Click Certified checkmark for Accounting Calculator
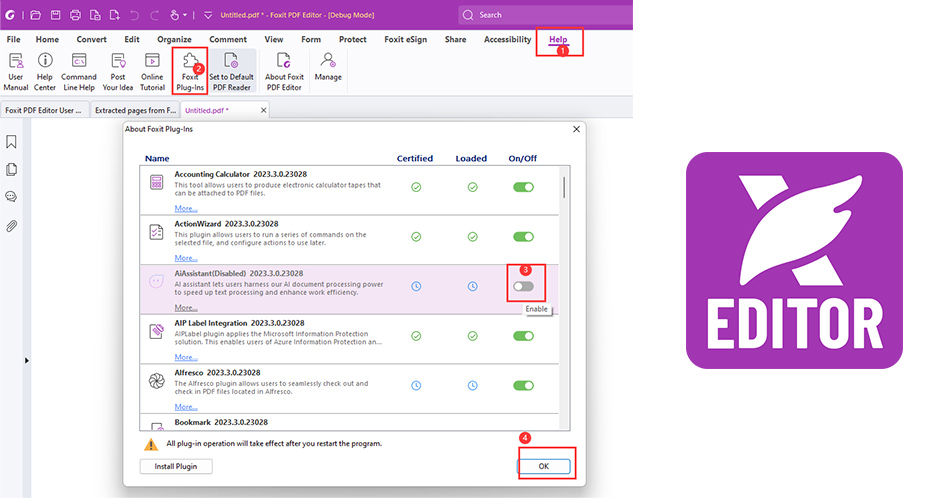Image resolution: width=952 pixels, height=498 pixels. 416,187
